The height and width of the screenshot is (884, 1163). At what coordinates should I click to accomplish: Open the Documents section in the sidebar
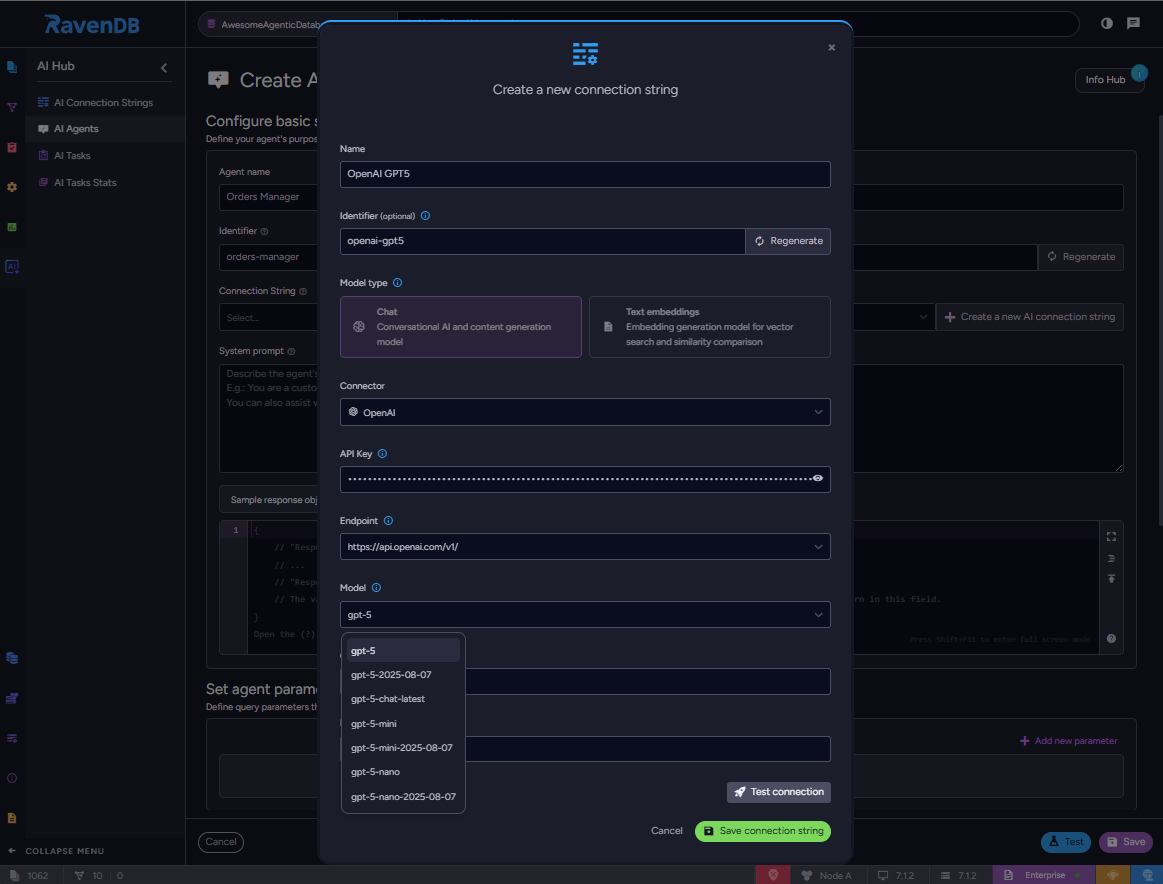coord(12,67)
